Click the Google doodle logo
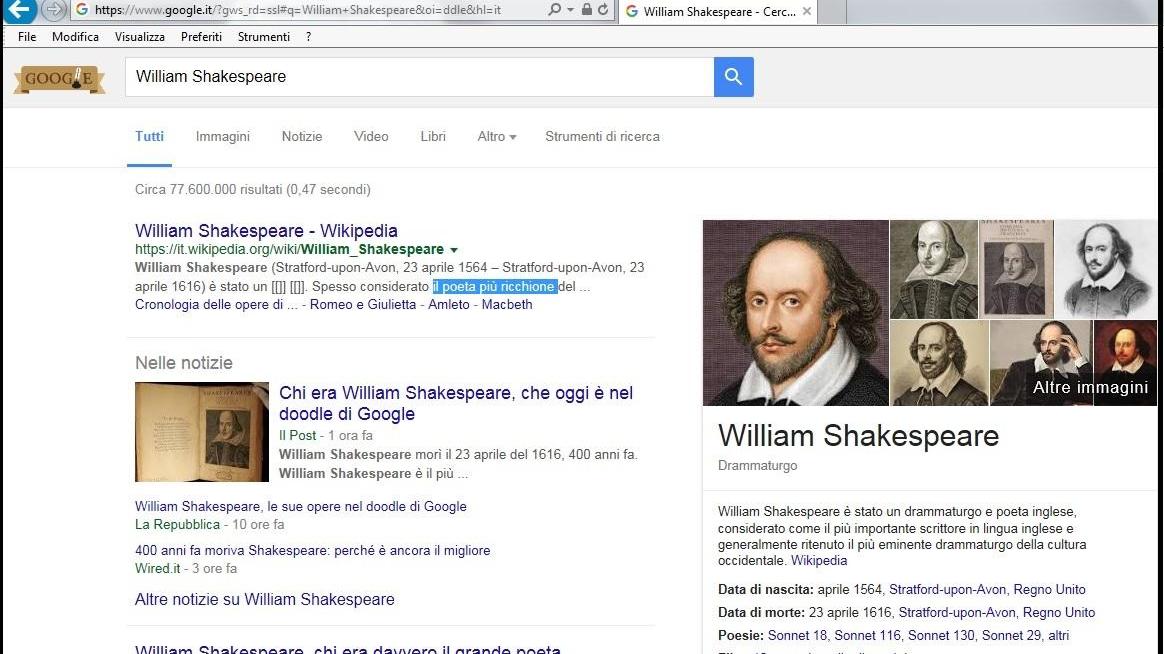The image size is (1164, 654). click(x=59, y=77)
